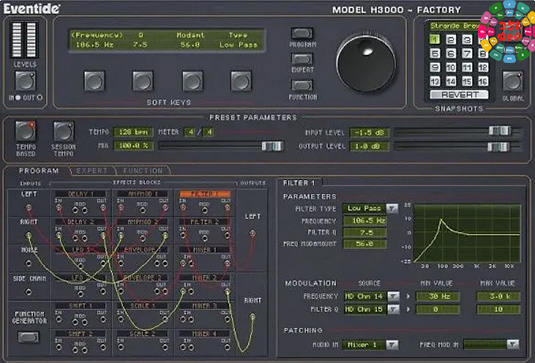The width and height of the screenshot is (535, 363).
Task: Click the Right input patch jack
Action: [29, 235]
